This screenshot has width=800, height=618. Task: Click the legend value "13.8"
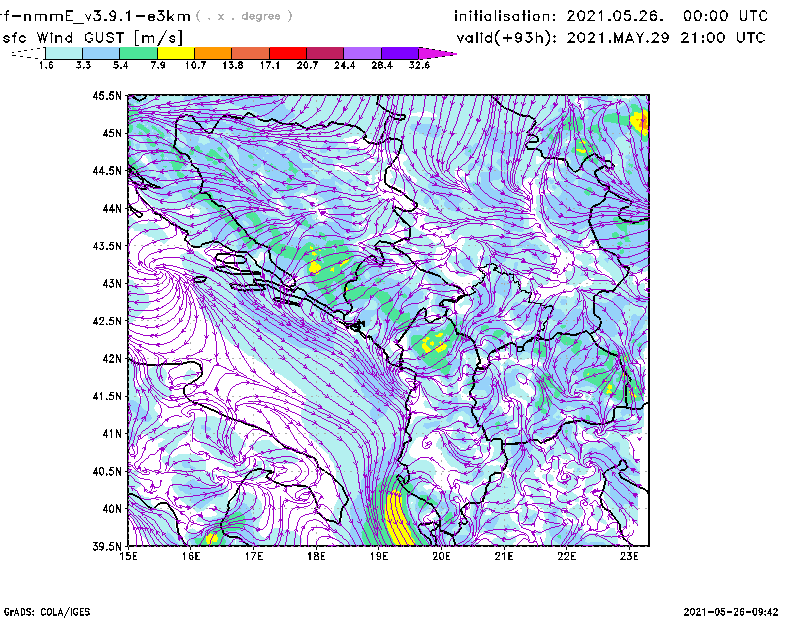click(233, 65)
